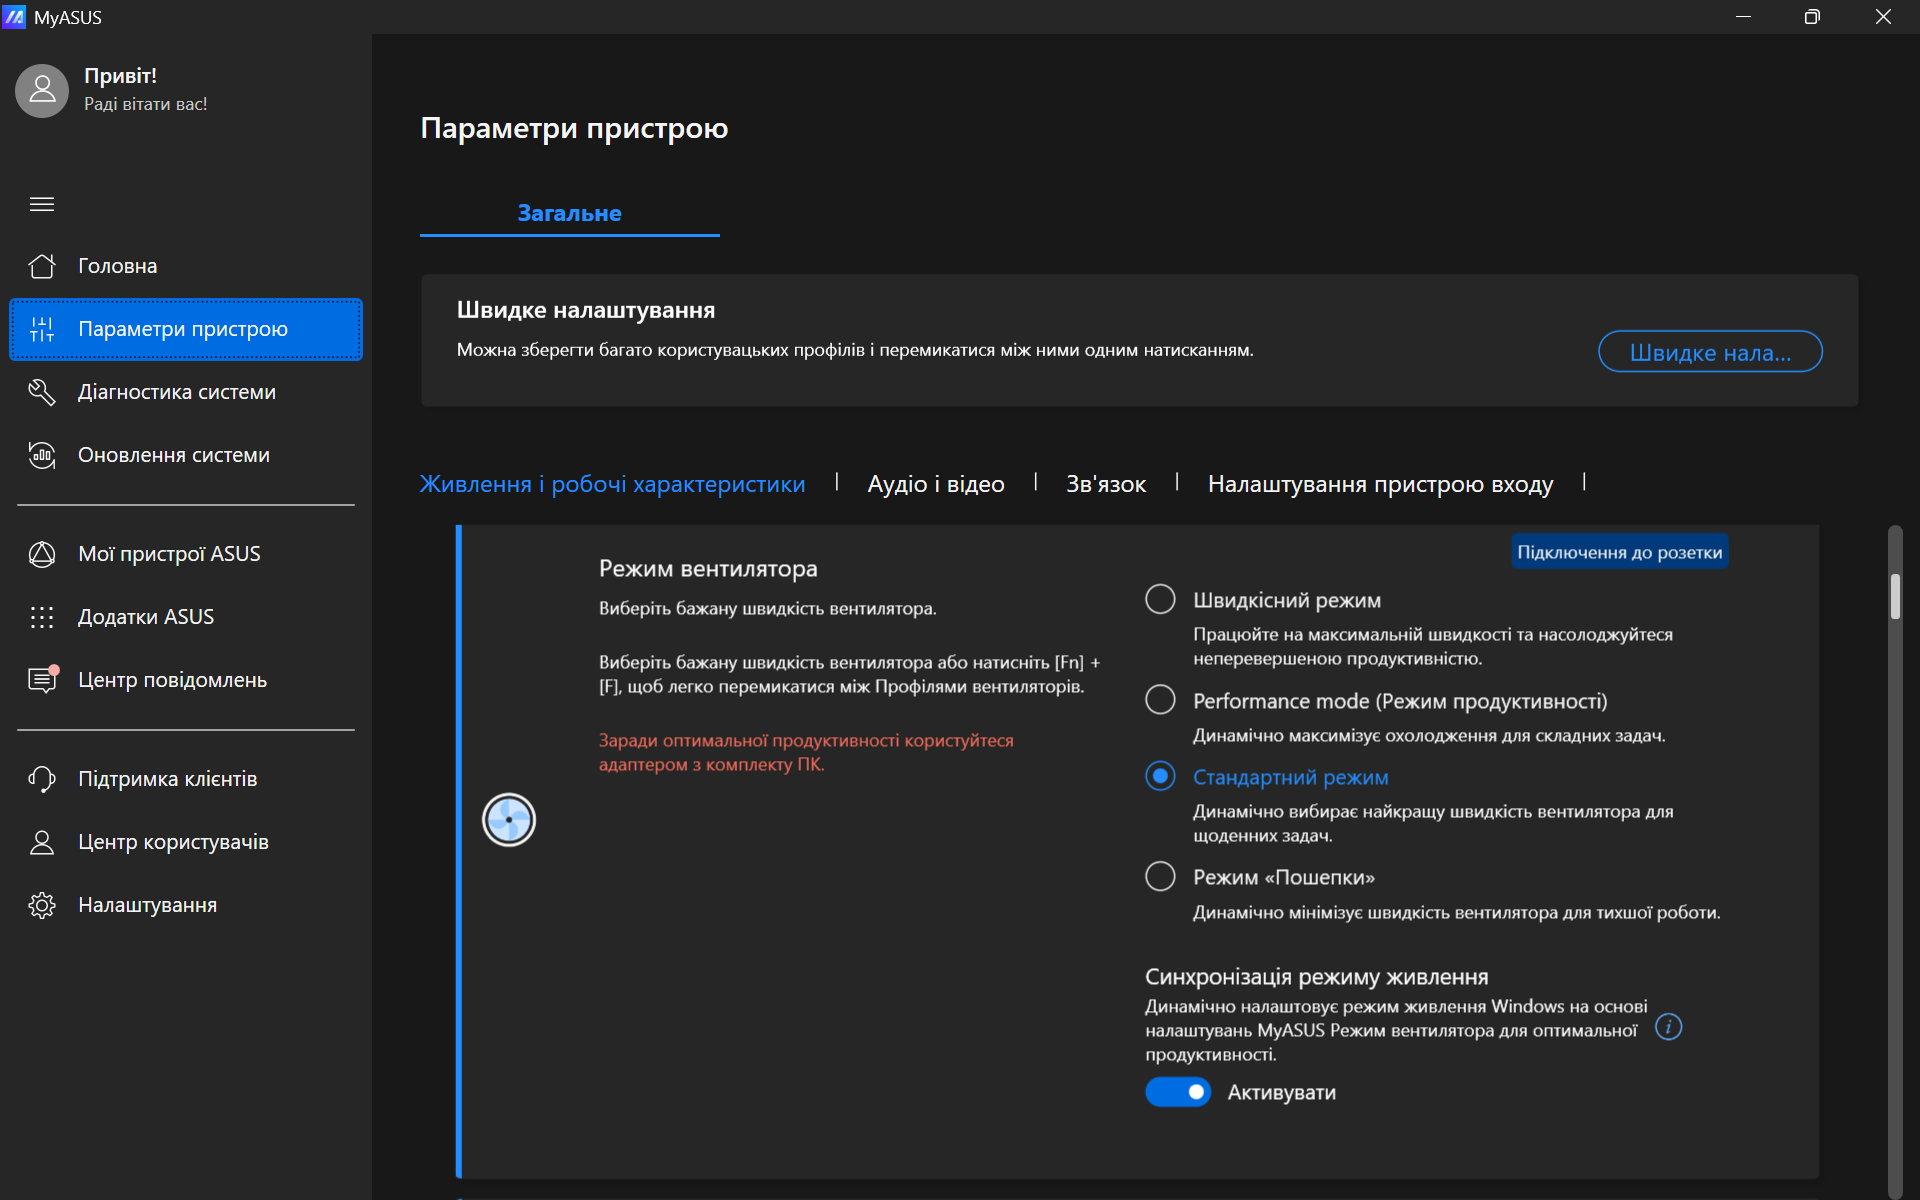Viewport: 1920px width, 1200px height.
Task: Select Швидкісний режим radio button
Action: [x=1160, y=599]
